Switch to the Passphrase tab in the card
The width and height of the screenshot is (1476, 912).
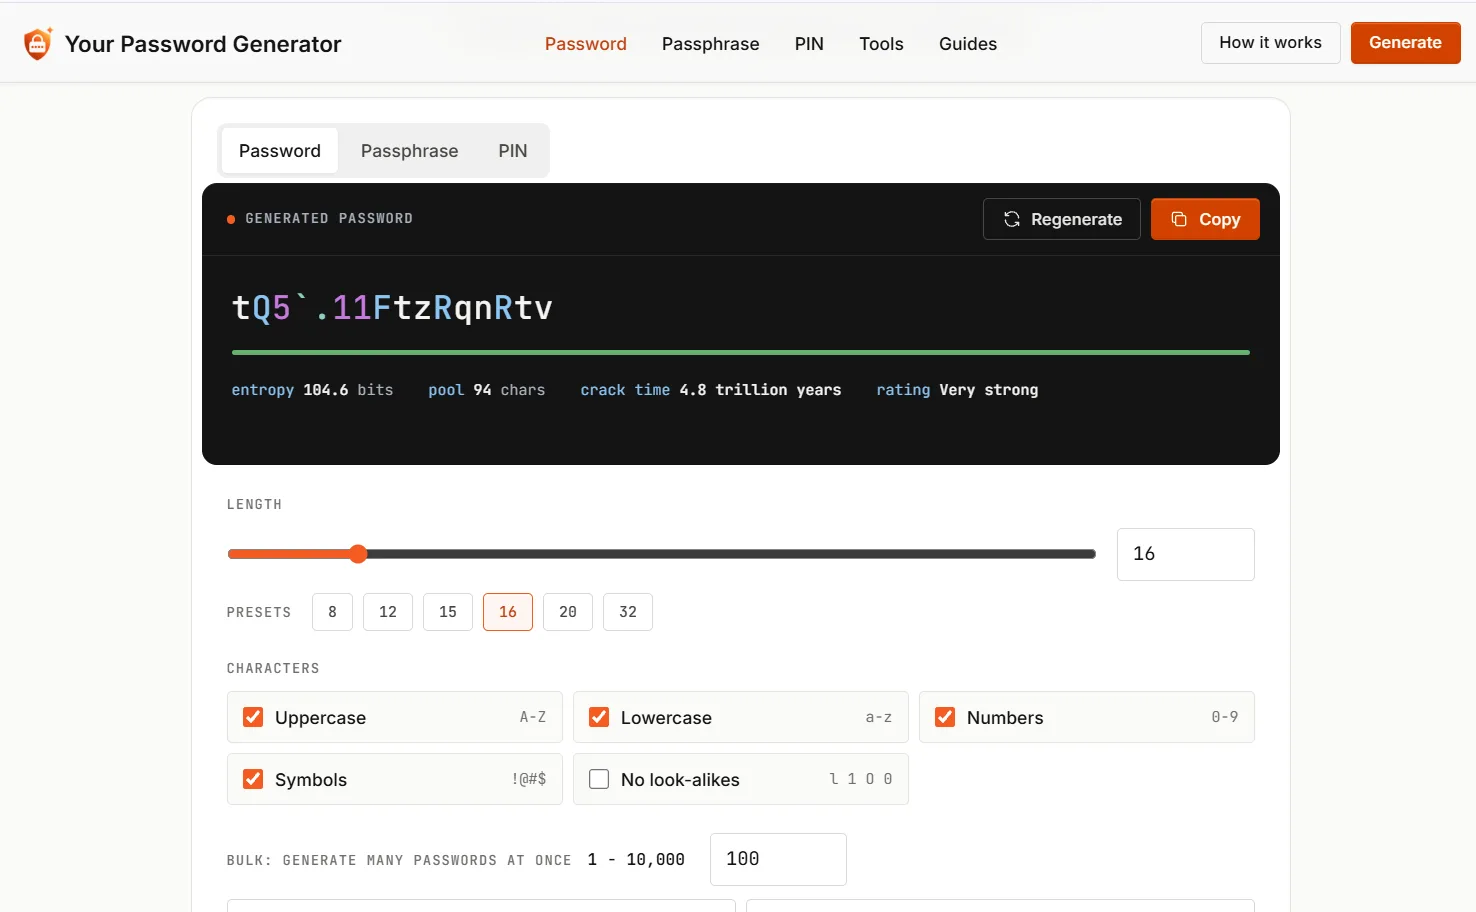tap(410, 151)
